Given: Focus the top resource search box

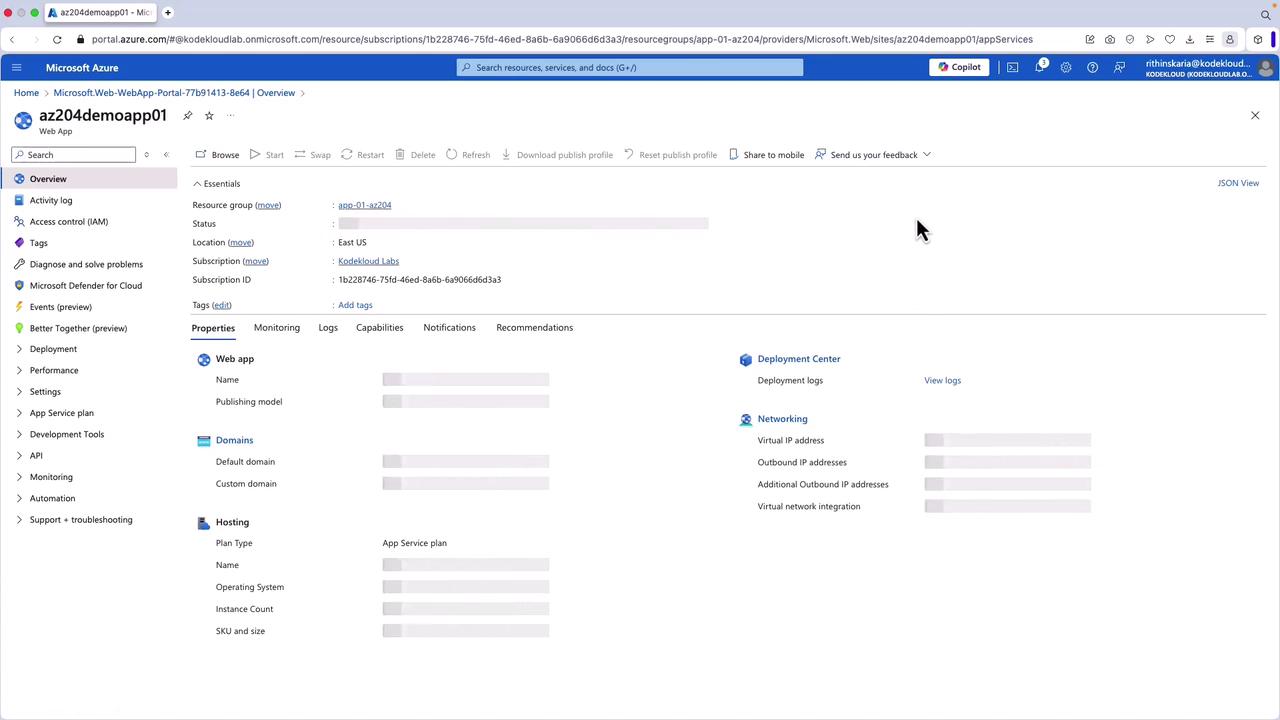Looking at the screenshot, I should coord(630,67).
